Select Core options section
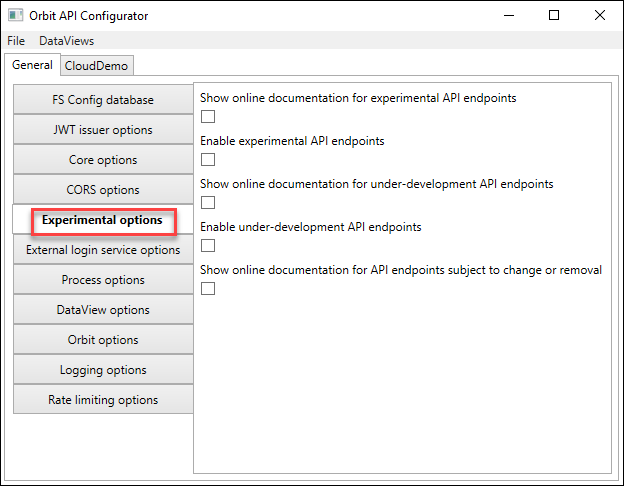The image size is (624, 486). (x=103, y=160)
